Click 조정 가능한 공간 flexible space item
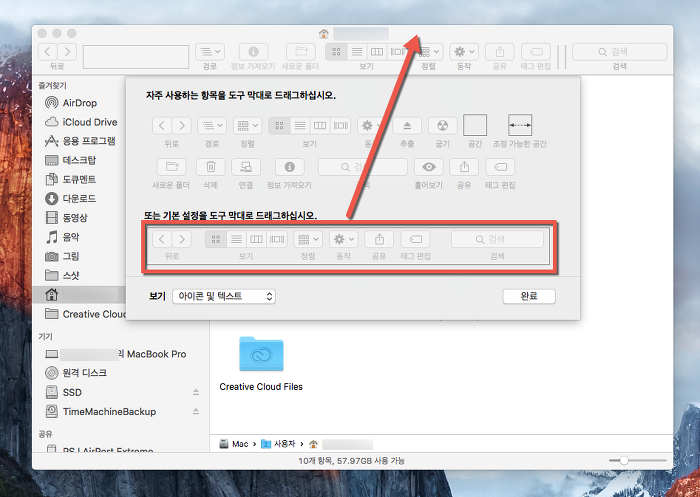The width and height of the screenshot is (700, 497). click(x=520, y=125)
